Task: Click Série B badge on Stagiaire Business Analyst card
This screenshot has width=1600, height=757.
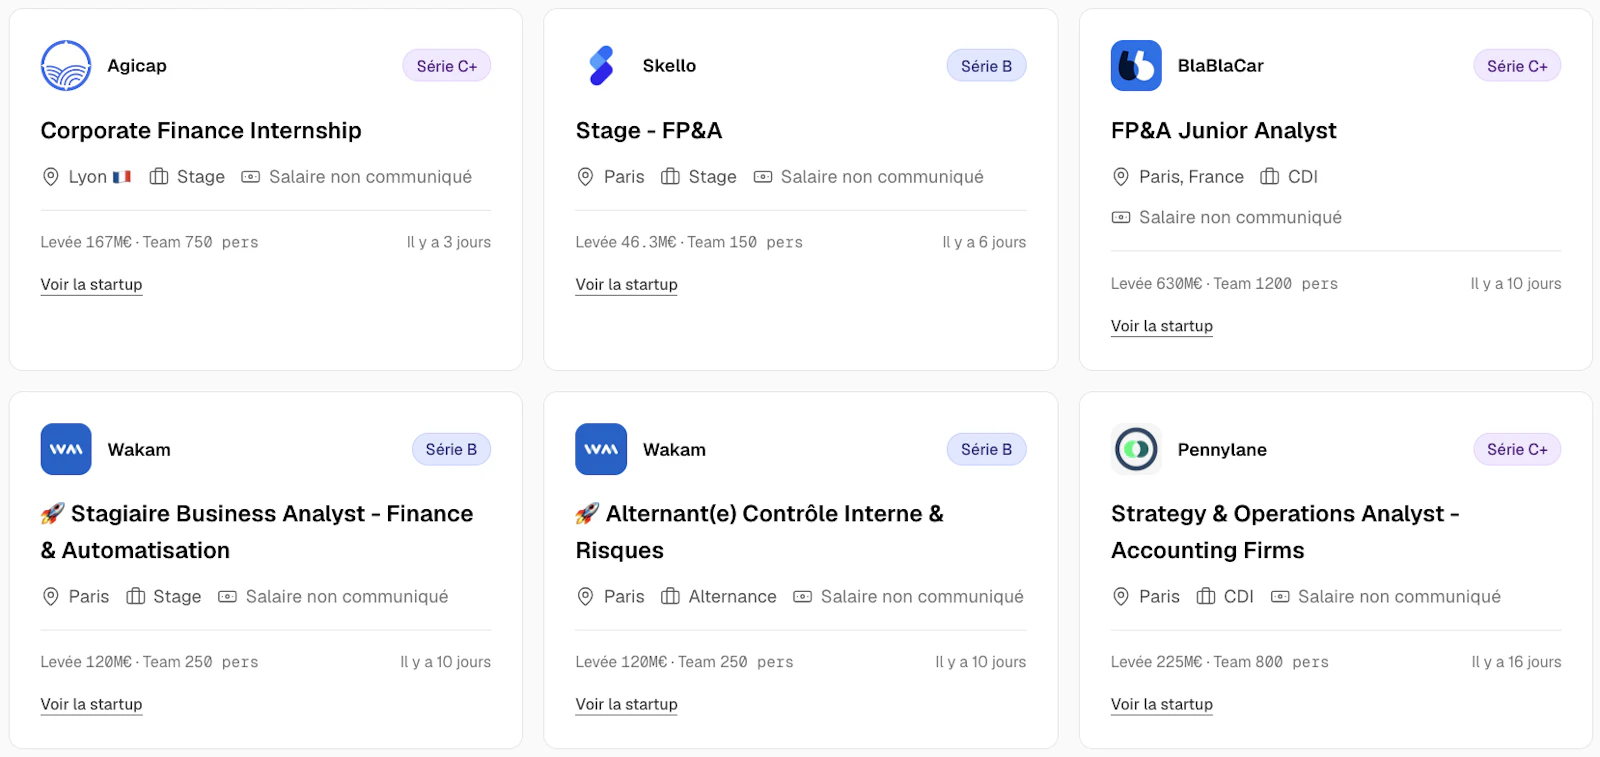Action: [x=451, y=449]
